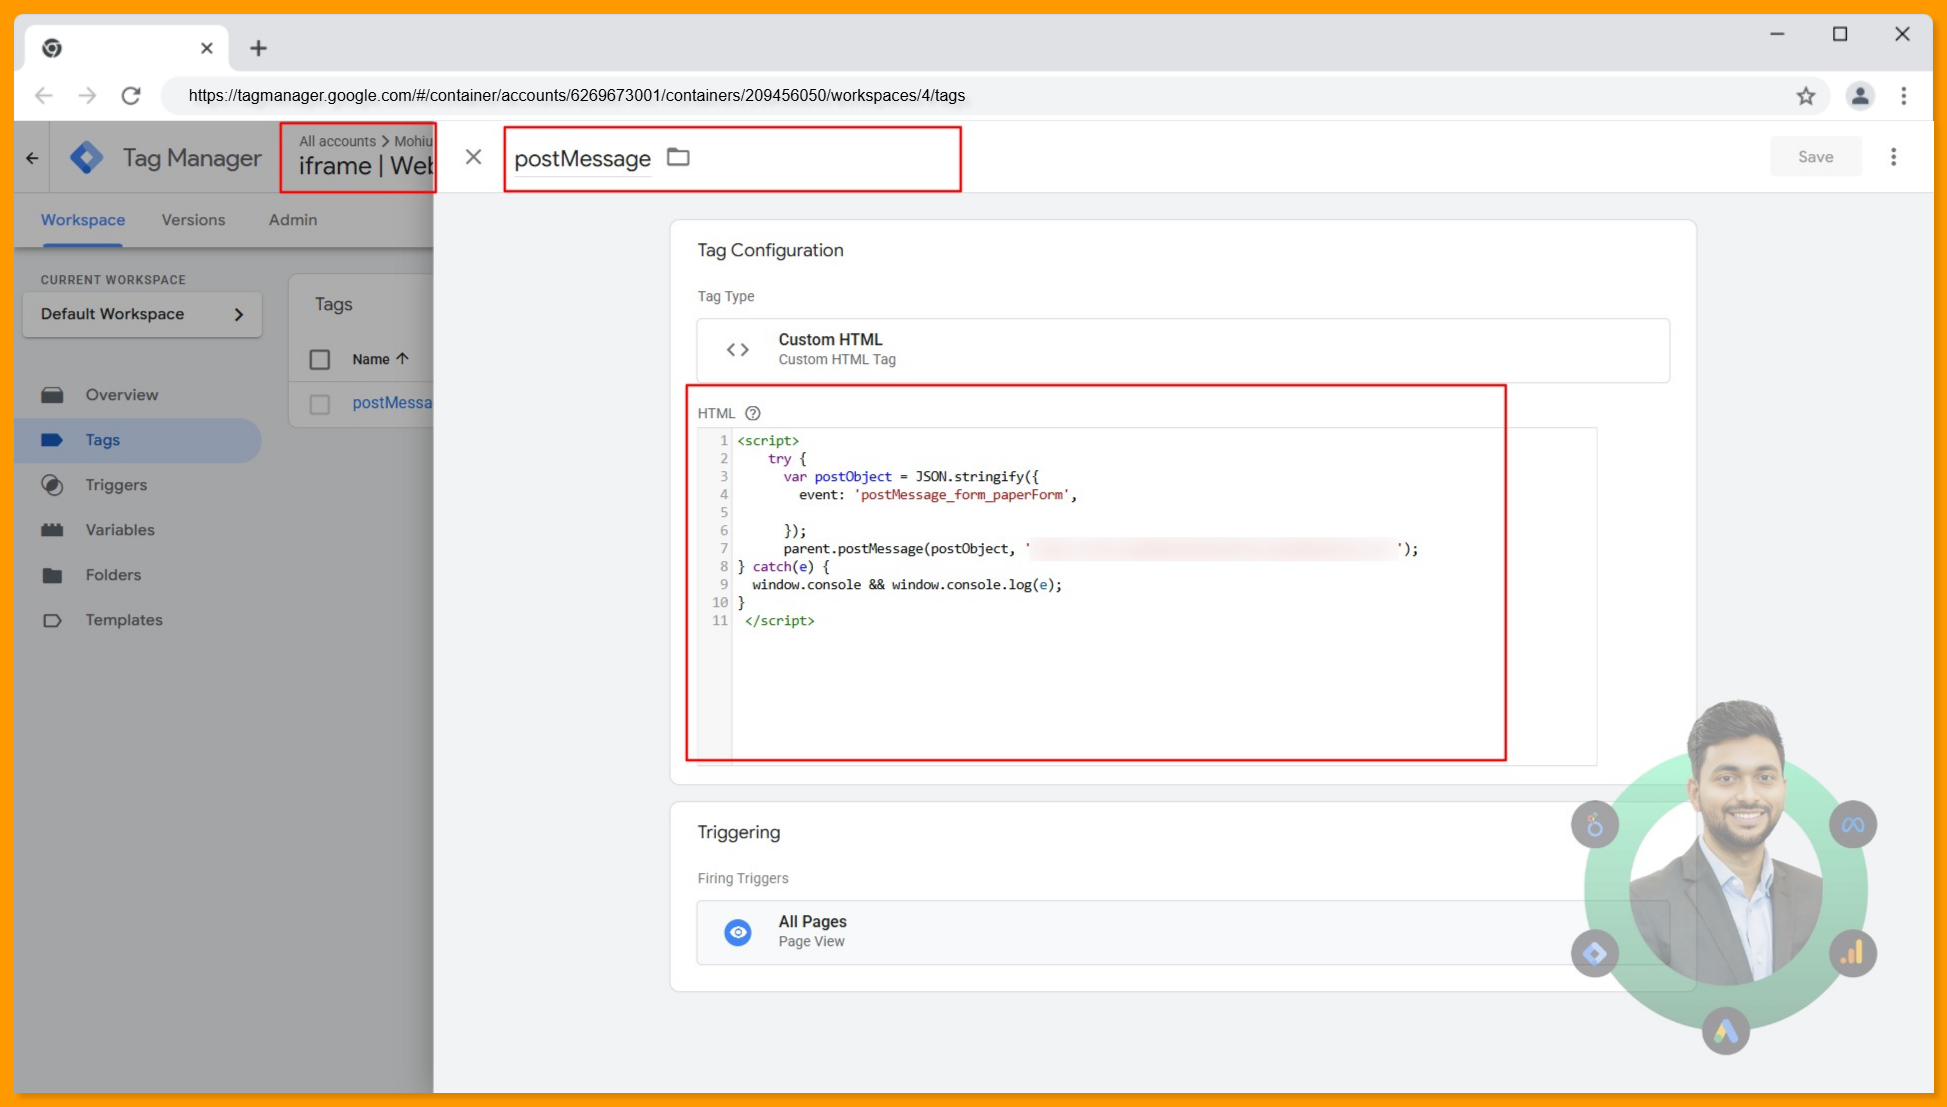The width and height of the screenshot is (1947, 1107).
Task: Open the browser three-dot menu
Action: tap(1904, 96)
